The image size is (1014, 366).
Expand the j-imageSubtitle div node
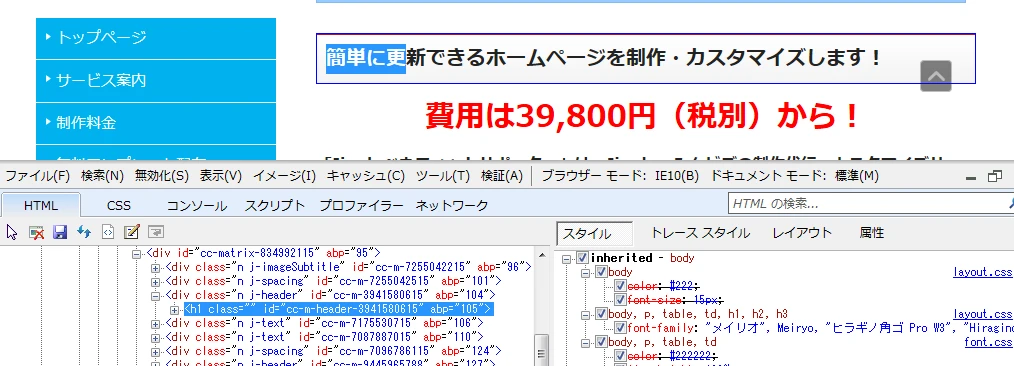(155, 268)
